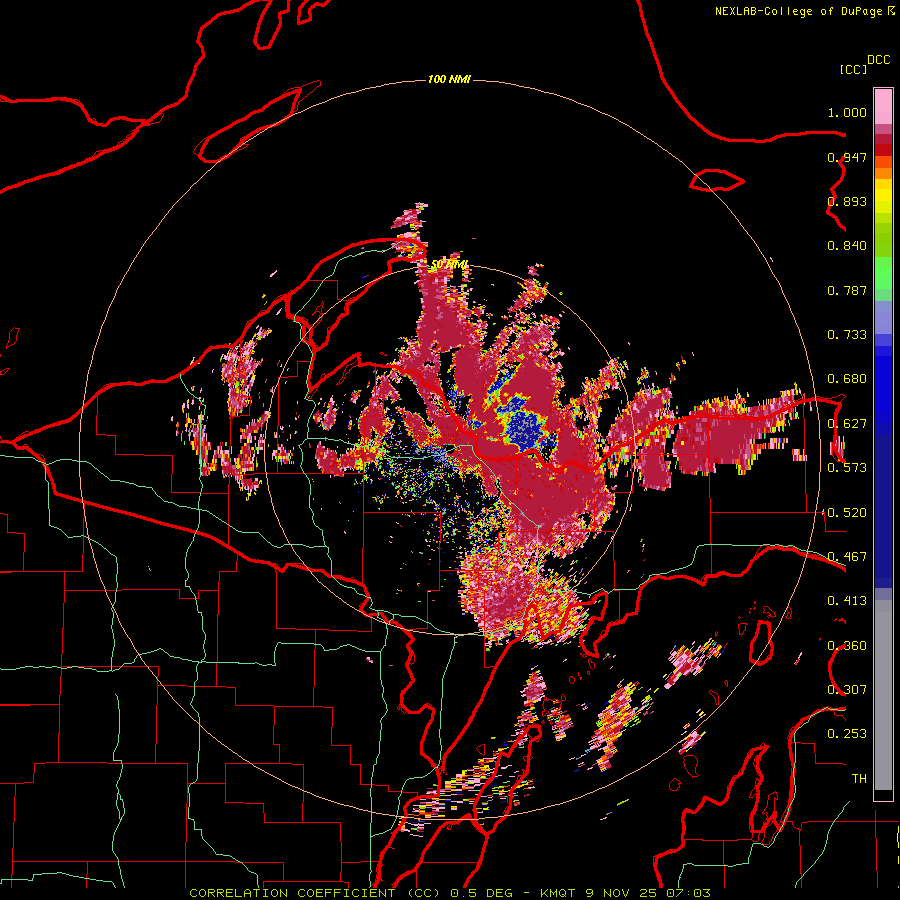Select the 0.733 scale value
Image resolution: width=900 pixels, height=900 pixels.
(847, 335)
